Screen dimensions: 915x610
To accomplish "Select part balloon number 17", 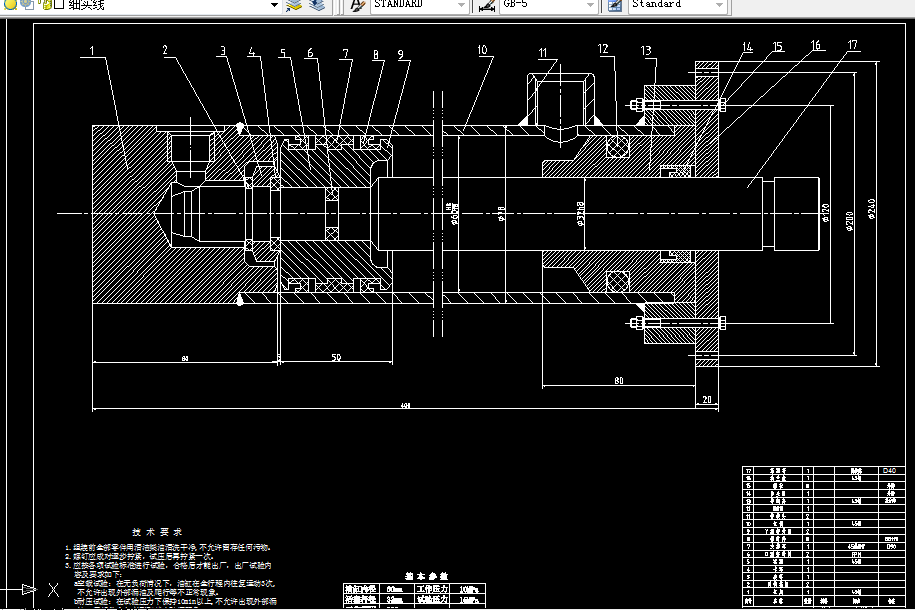I will click(x=853, y=45).
